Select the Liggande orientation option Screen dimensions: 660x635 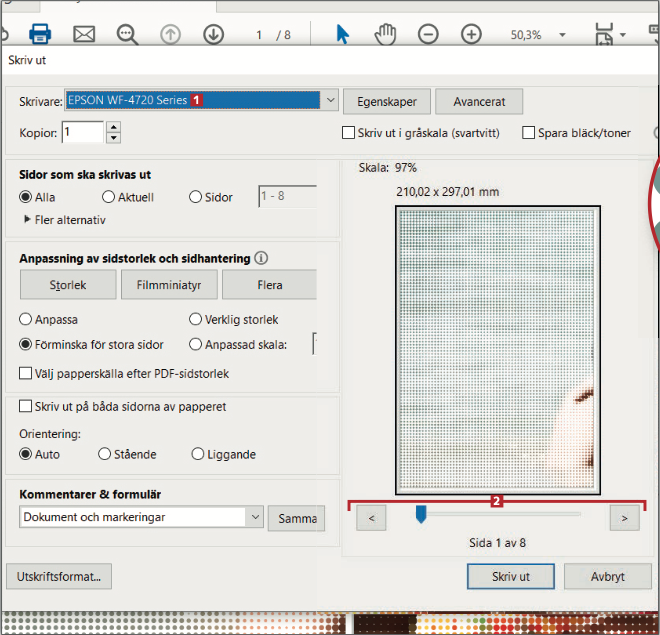click(x=198, y=454)
